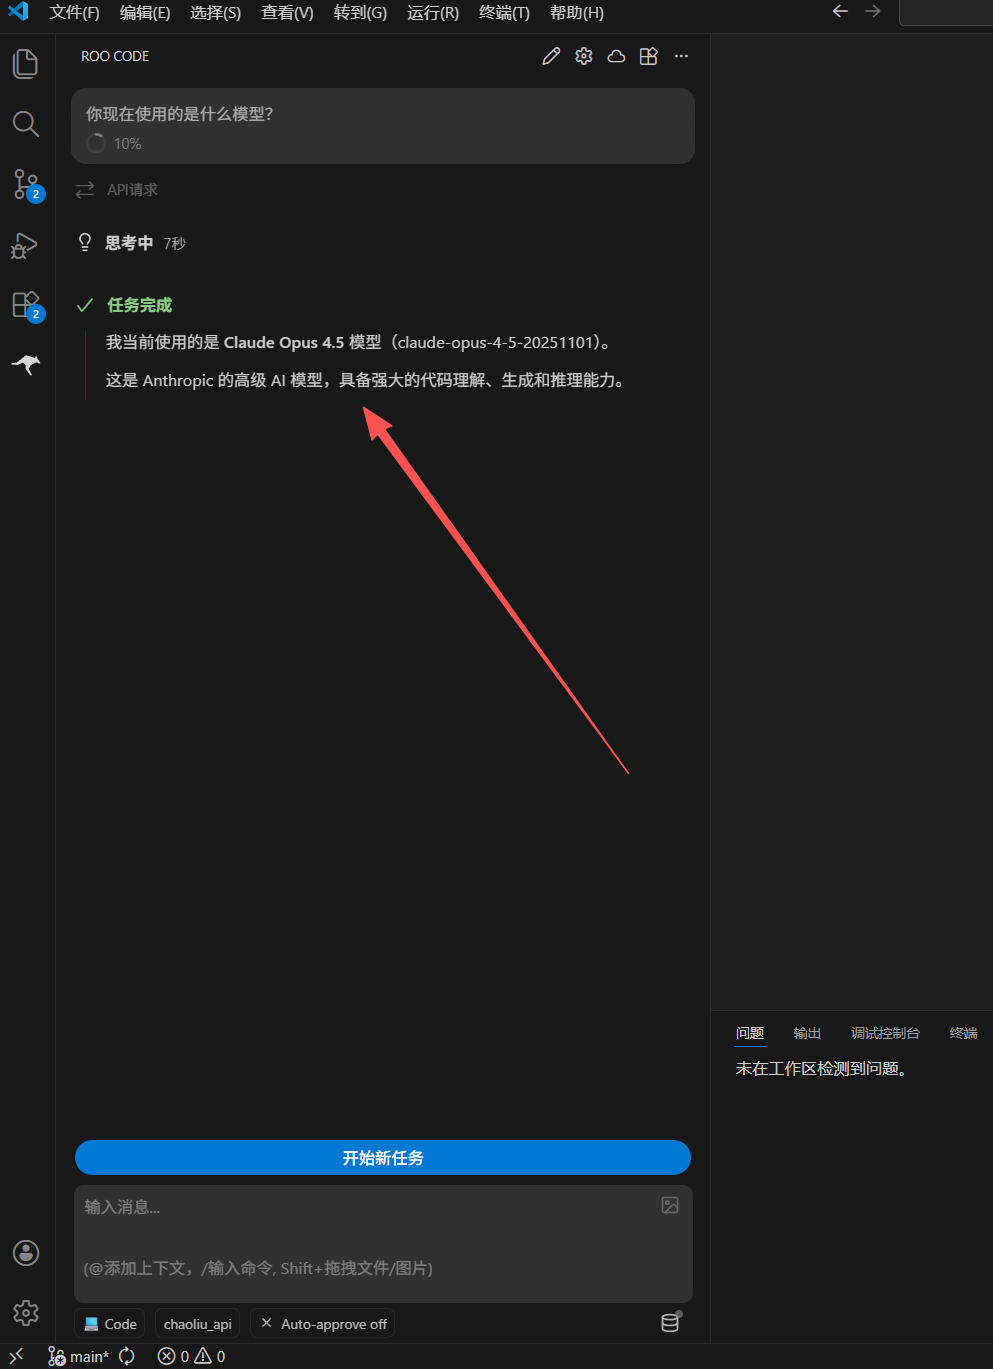Open Roo Code settings gear
Viewport: 993px width, 1369px height.
coord(584,56)
